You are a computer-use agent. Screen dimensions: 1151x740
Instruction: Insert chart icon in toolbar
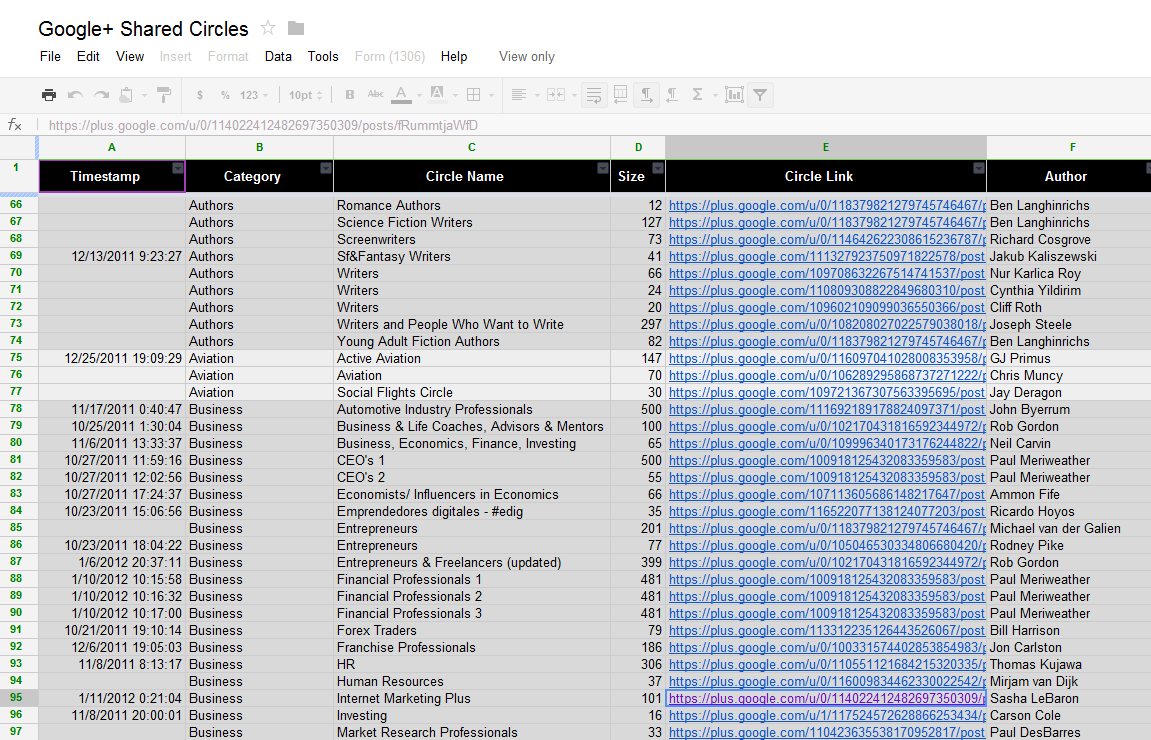[734, 94]
